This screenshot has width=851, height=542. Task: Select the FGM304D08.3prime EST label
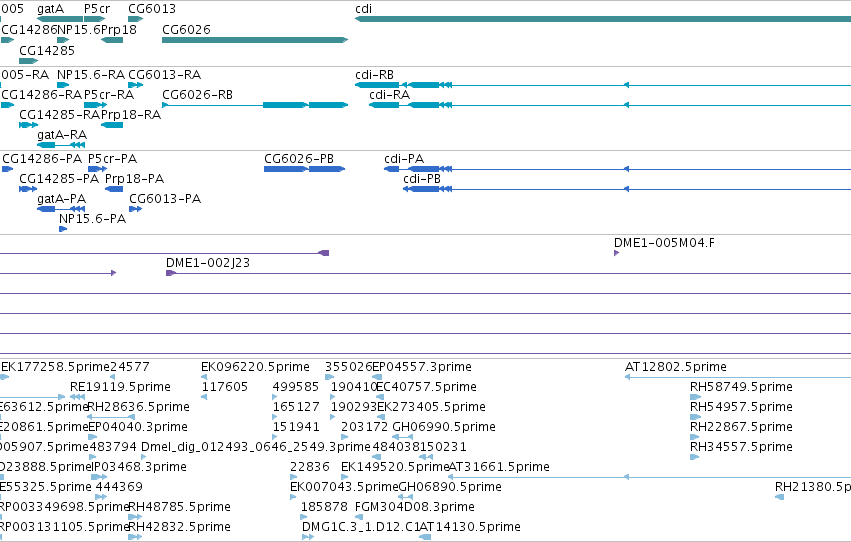[415, 507]
